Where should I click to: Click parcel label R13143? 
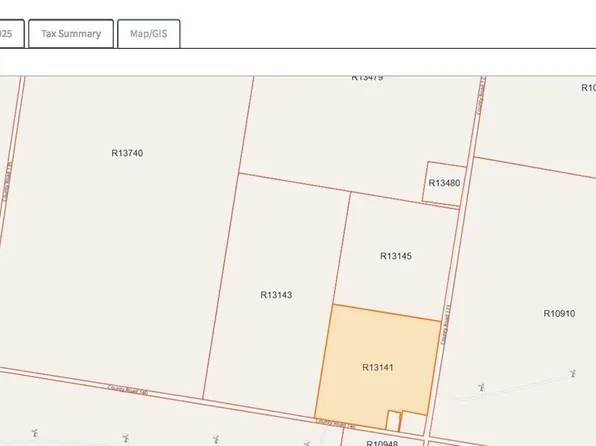[x=276, y=295]
